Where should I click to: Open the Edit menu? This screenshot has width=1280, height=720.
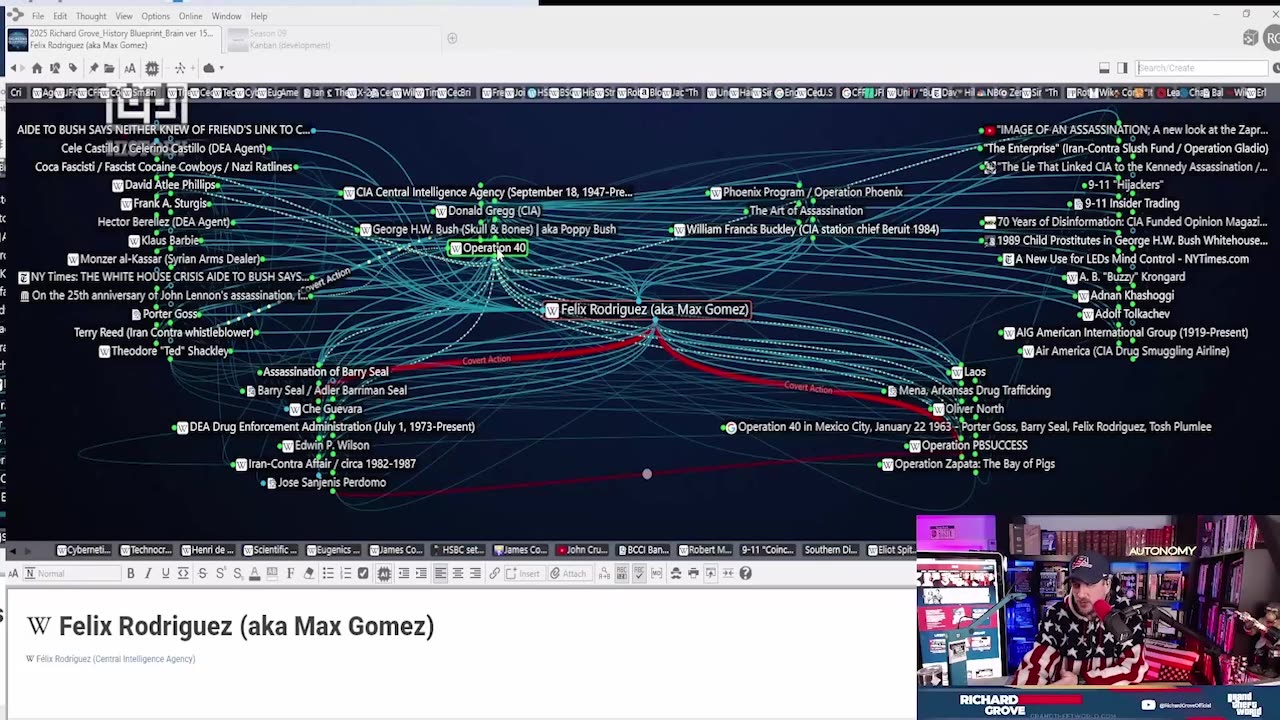pos(60,16)
